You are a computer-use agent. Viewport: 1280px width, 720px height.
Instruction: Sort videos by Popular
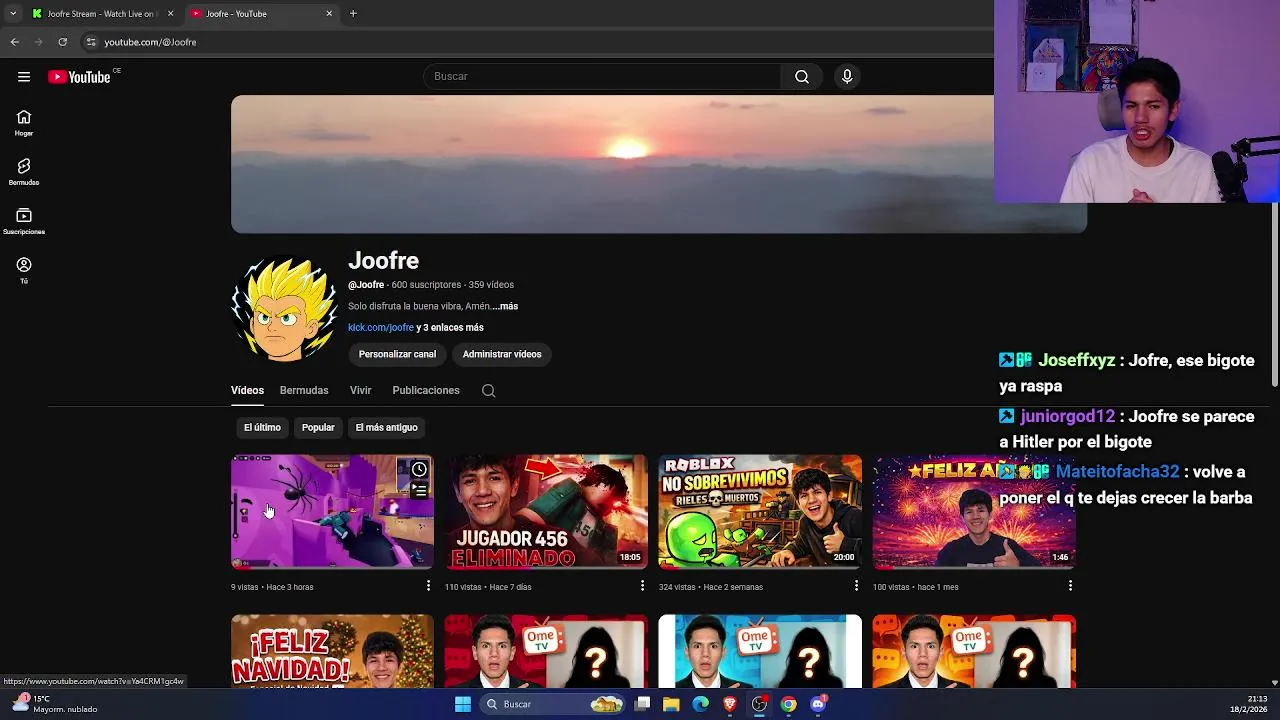click(318, 427)
